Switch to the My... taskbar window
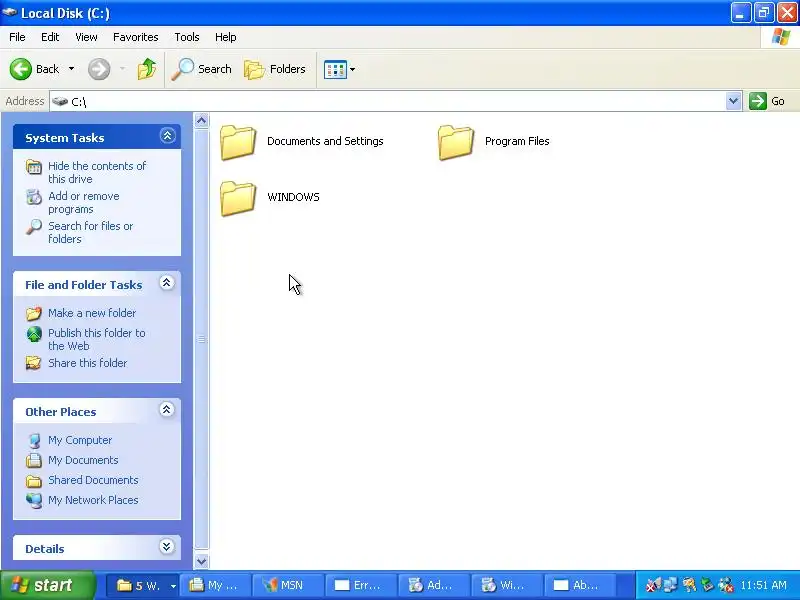Viewport: 800px width, 600px height. tap(215, 585)
